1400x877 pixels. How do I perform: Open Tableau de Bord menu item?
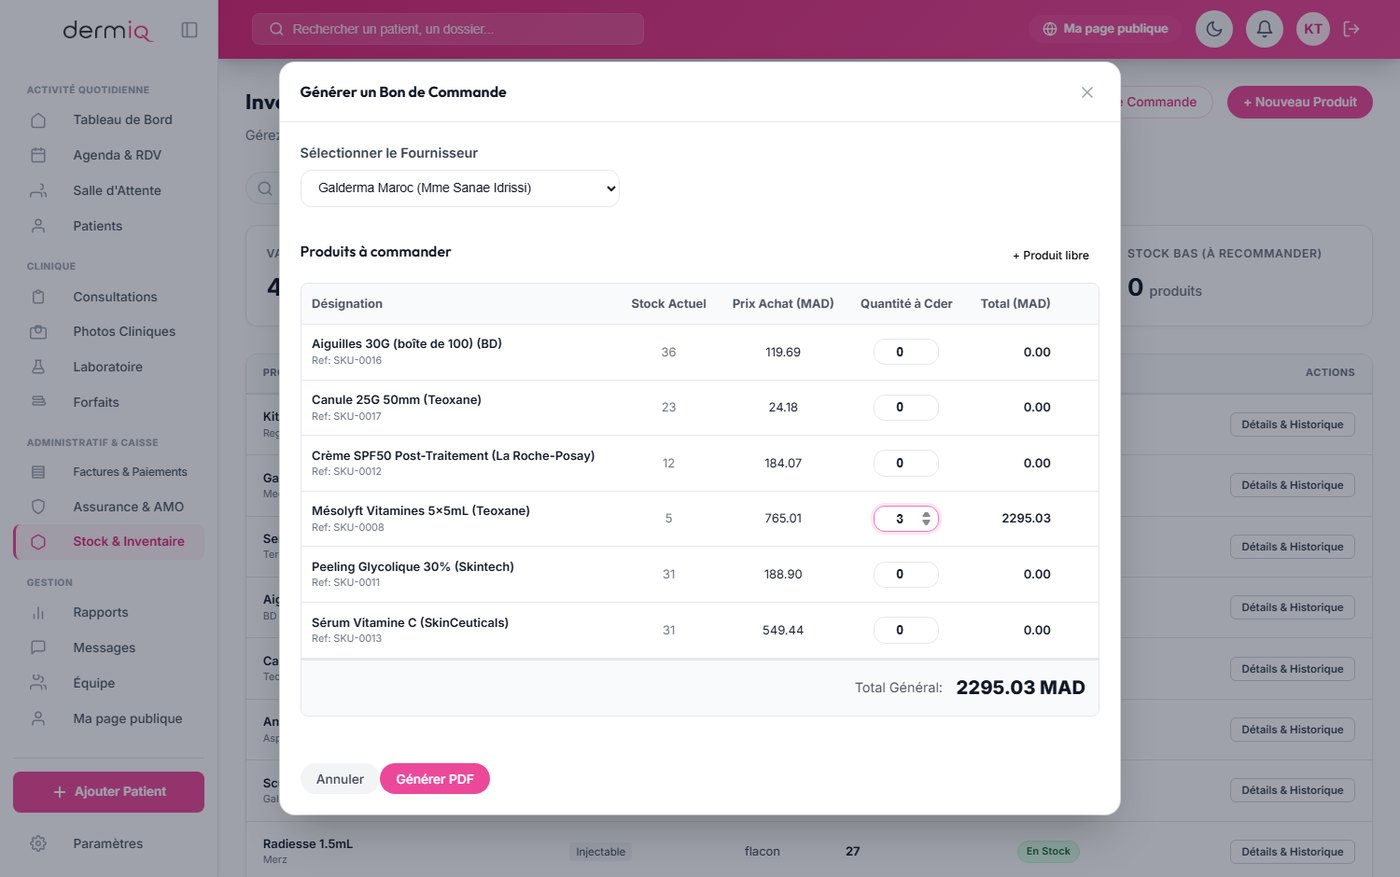pos(108,120)
